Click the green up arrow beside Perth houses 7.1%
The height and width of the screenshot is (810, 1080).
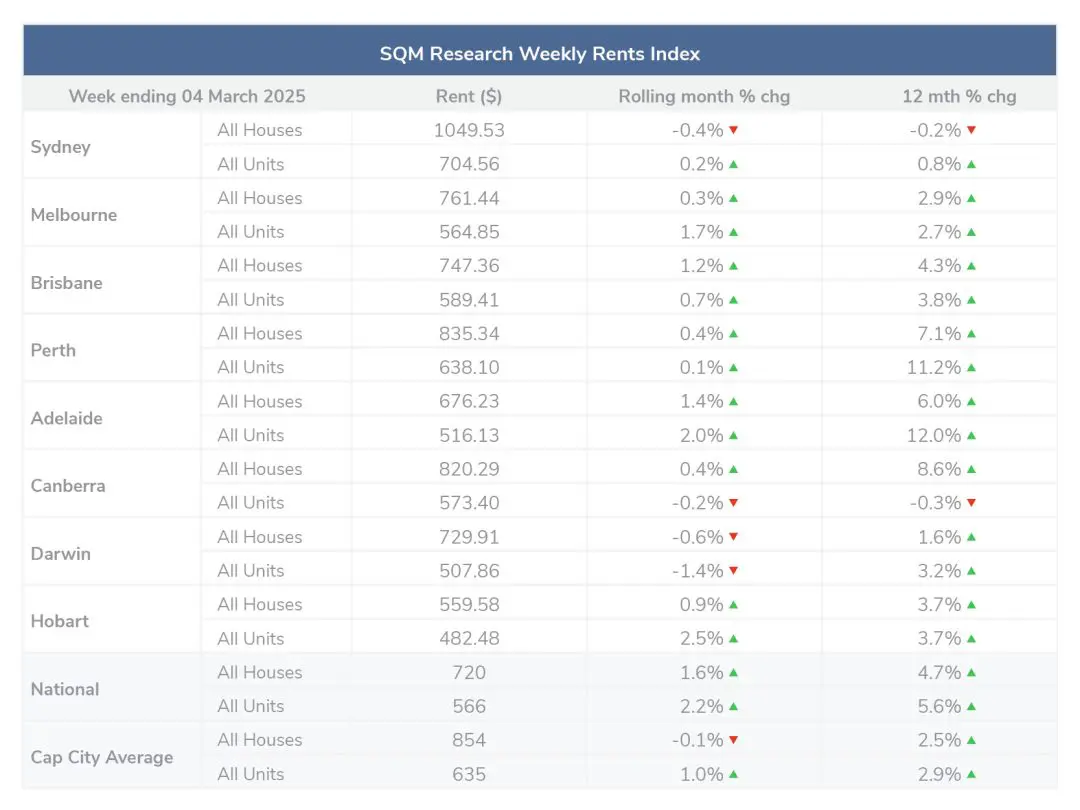[971, 333]
